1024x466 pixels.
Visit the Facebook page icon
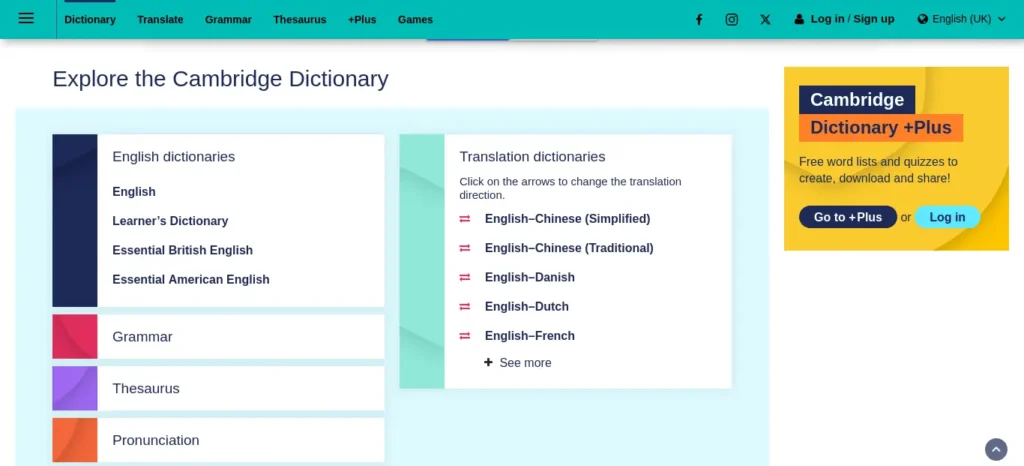(x=699, y=20)
